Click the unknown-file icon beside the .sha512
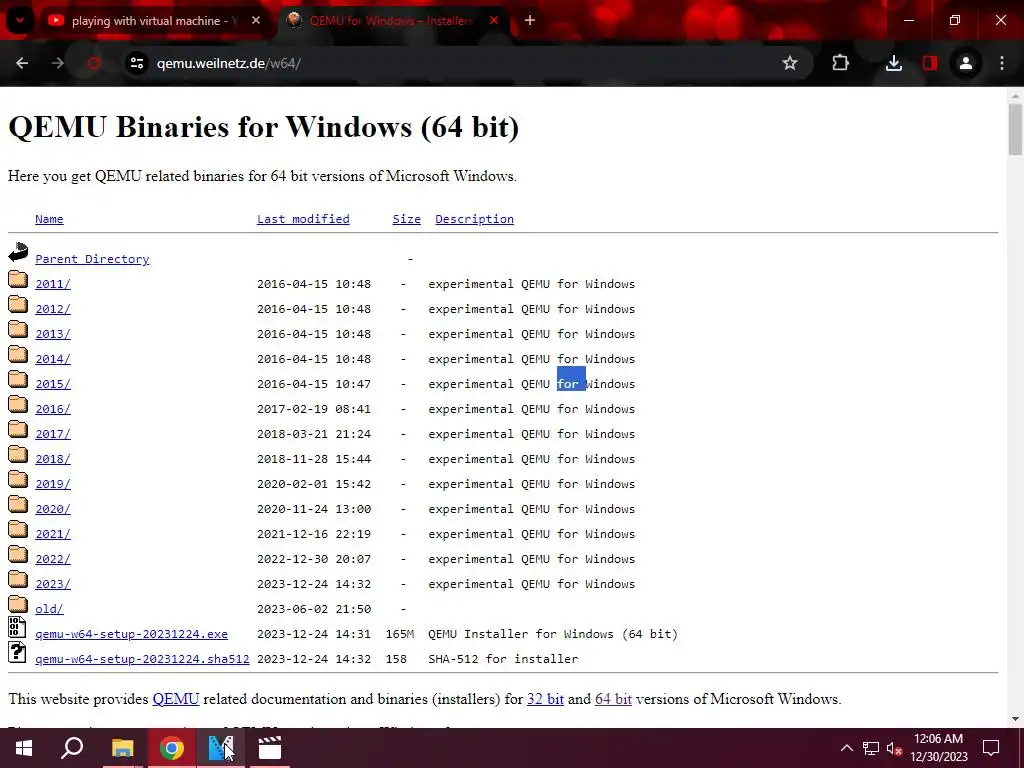The width and height of the screenshot is (1024, 768). point(17,652)
